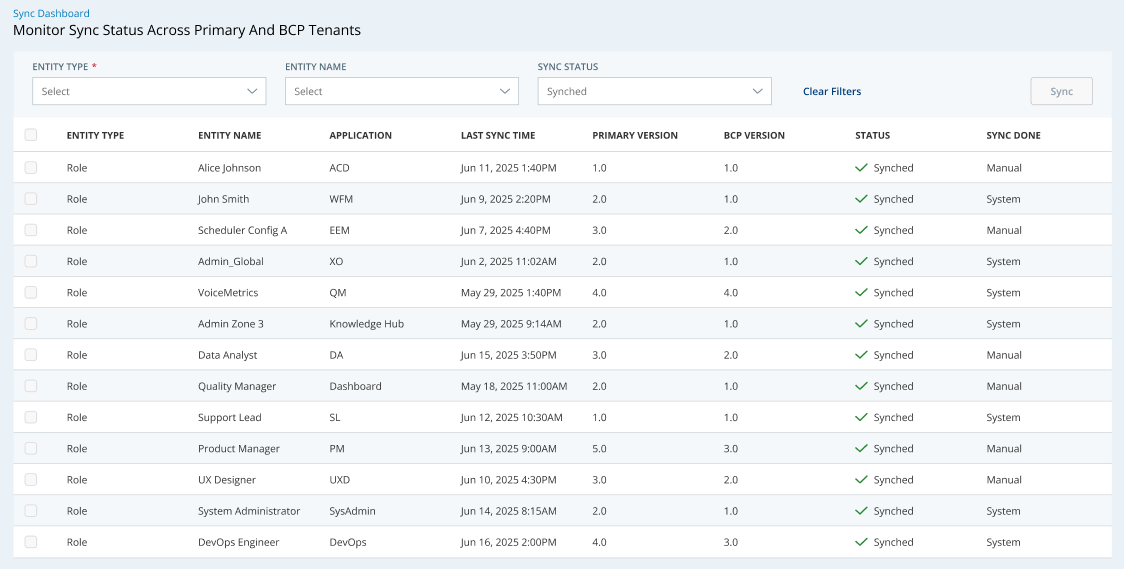Click the Clear Filters link
This screenshot has width=1124, height=569.
click(x=831, y=91)
